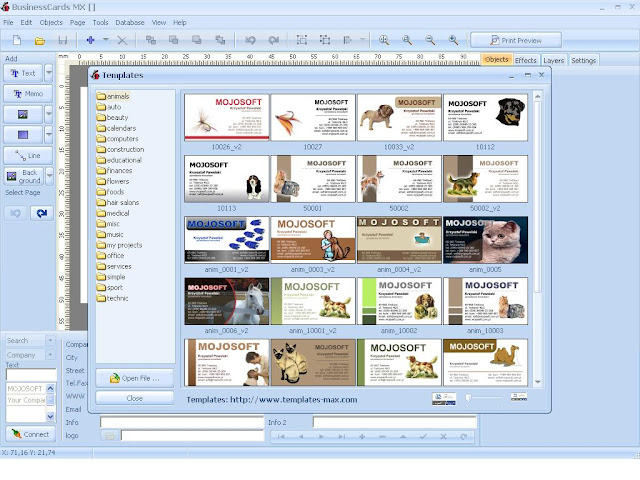Switch to the Settings tab
Screen dimensions: 640x480
[583, 60]
